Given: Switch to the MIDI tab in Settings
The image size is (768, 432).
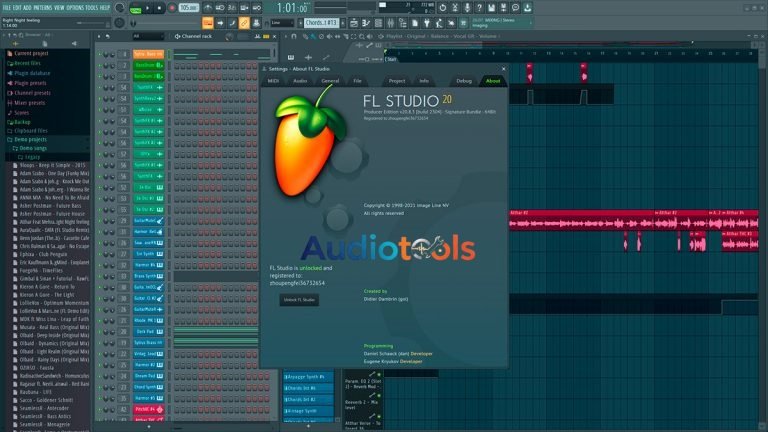Looking at the screenshot, I should point(273,81).
